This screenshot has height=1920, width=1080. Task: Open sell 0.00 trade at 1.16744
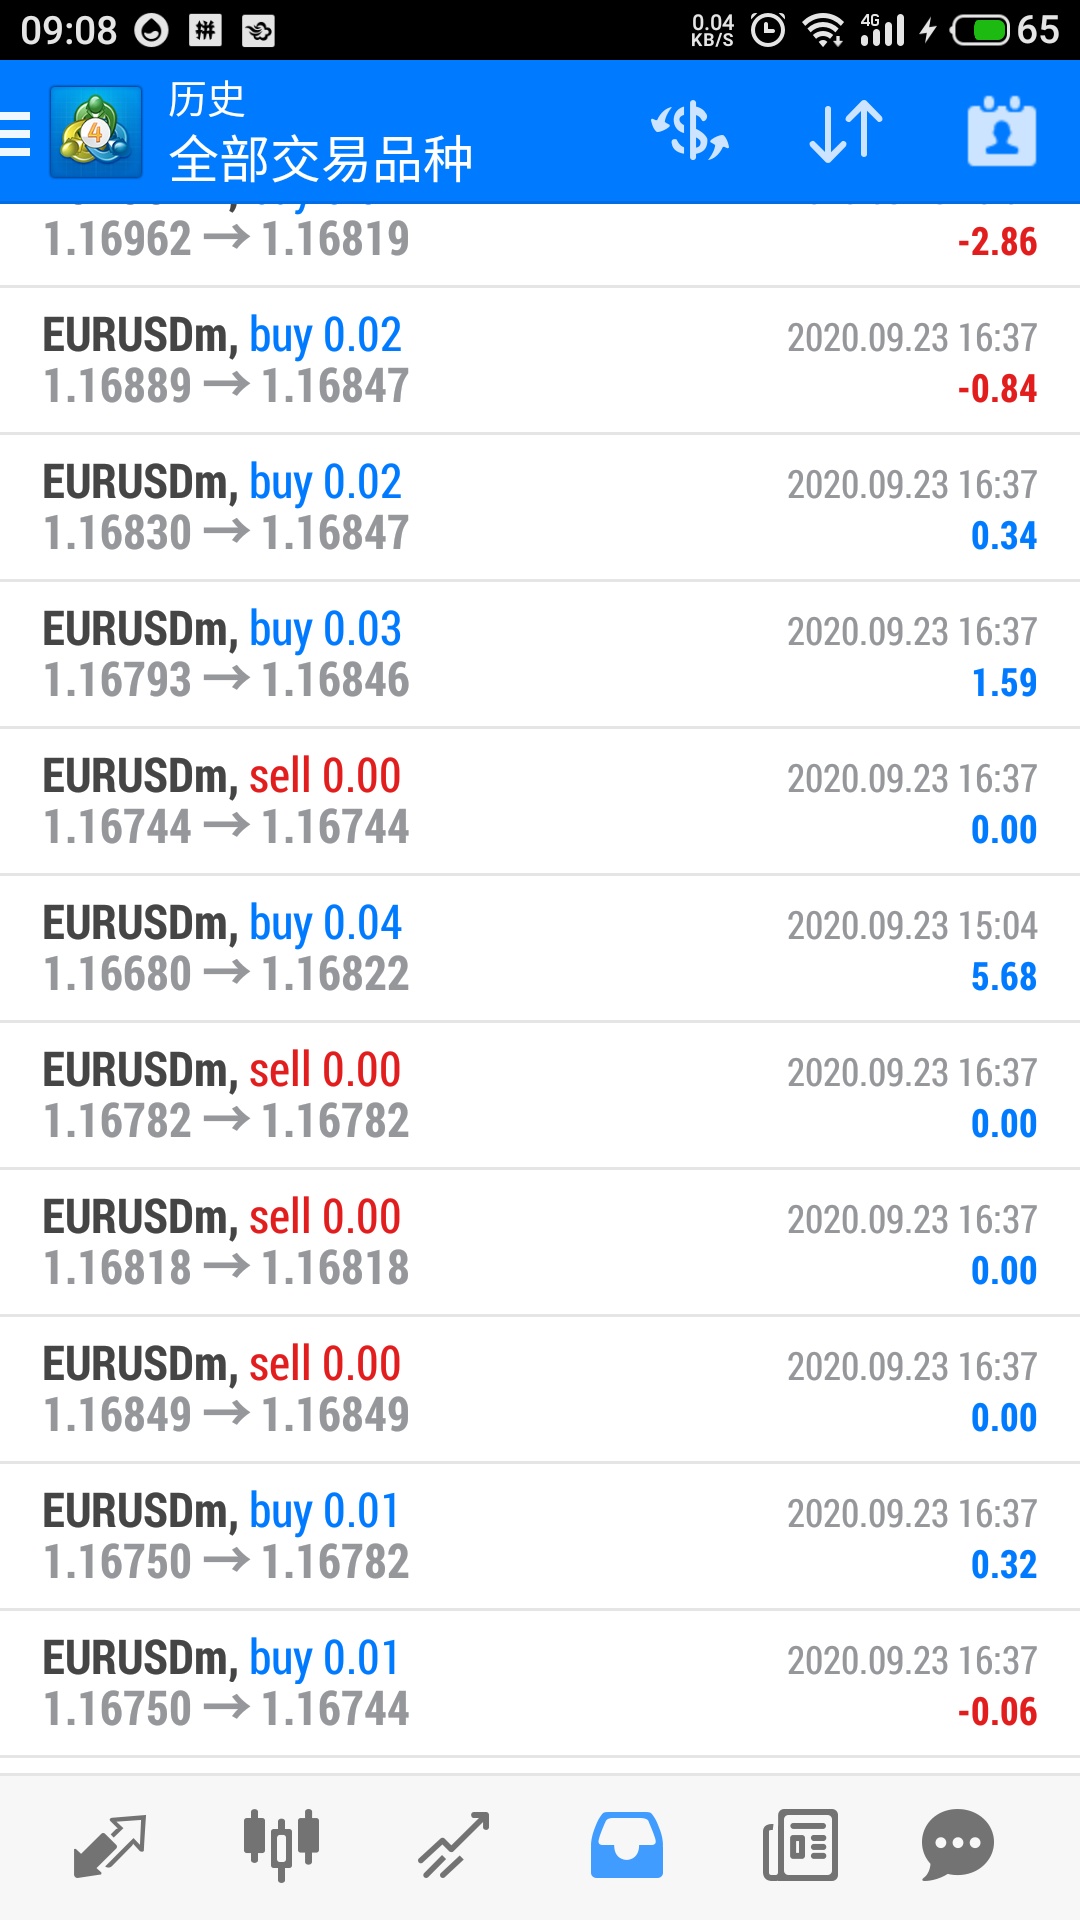540,802
